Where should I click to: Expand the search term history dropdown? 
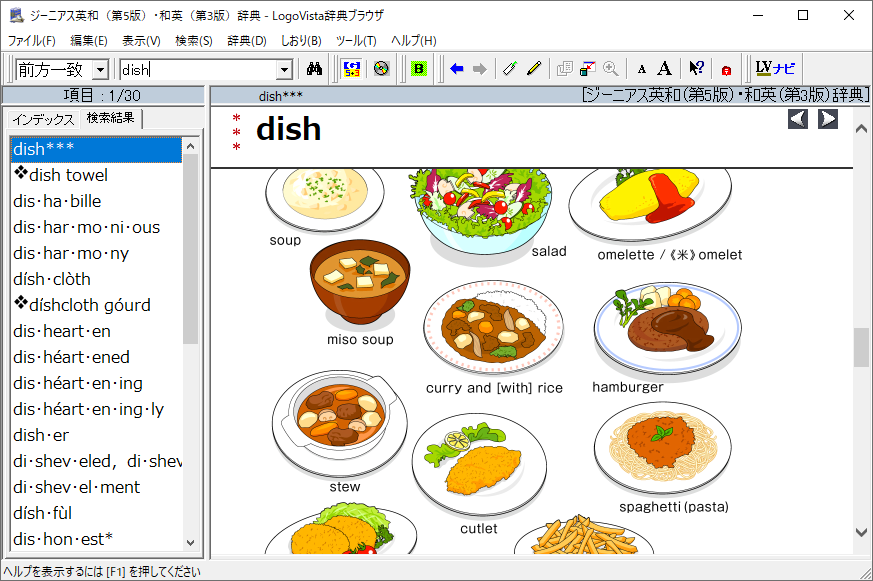click(284, 70)
